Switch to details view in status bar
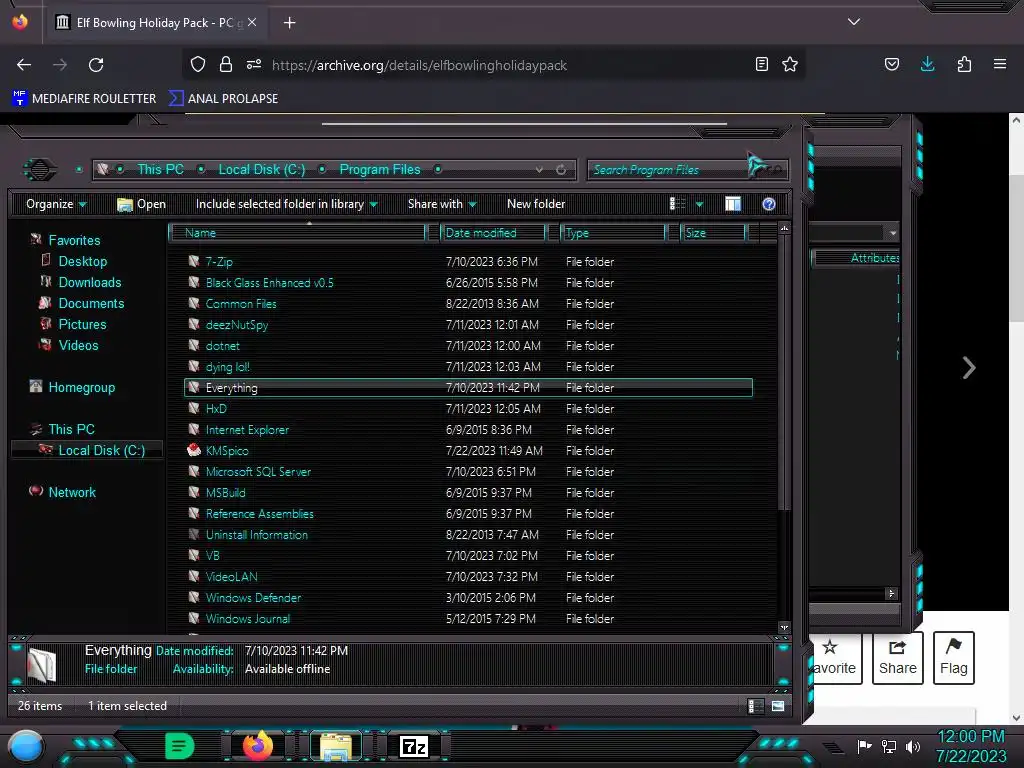Viewport: 1024px width, 768px height. click(756, 706)
